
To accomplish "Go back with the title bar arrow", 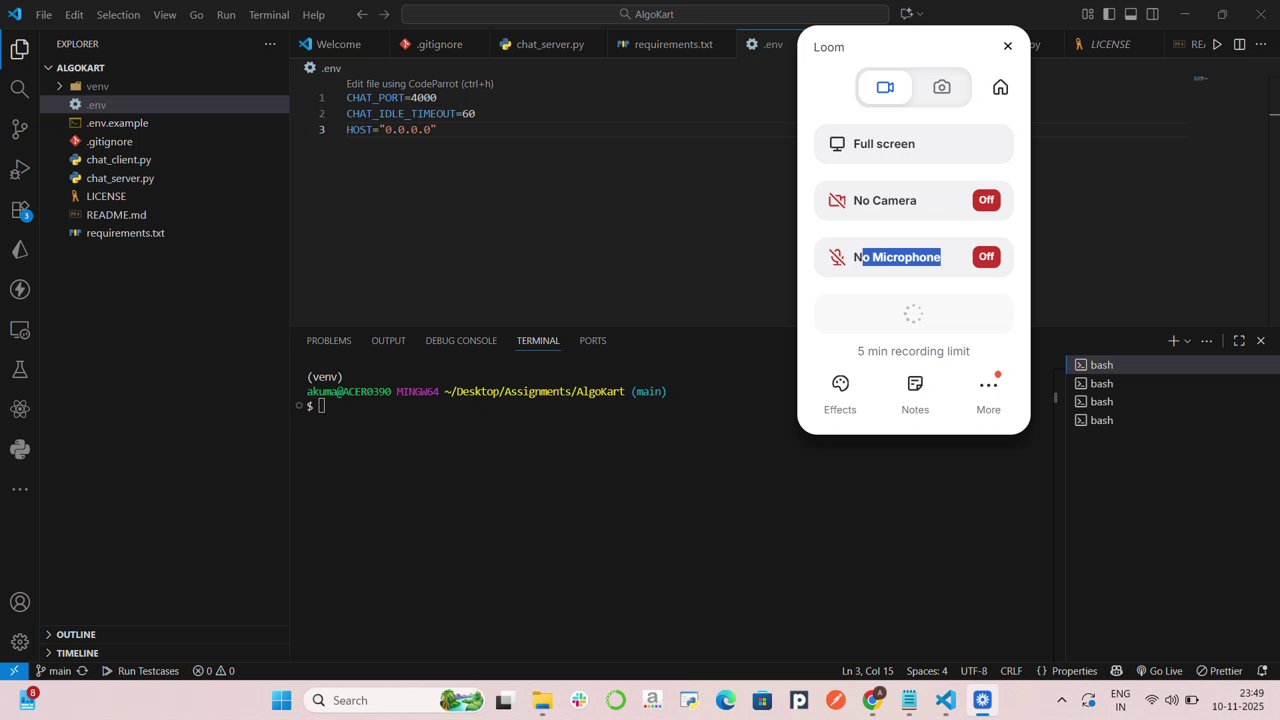I will (x=362, y=14).
